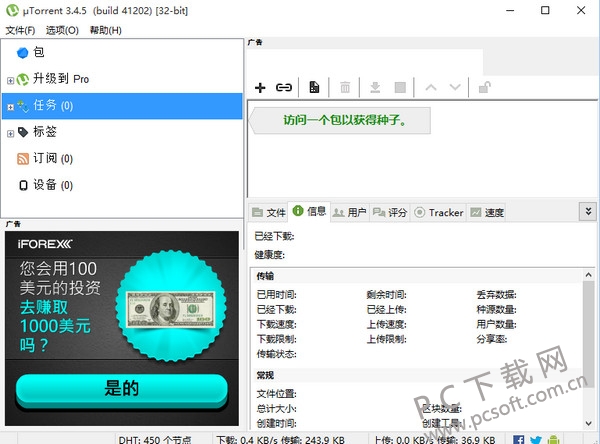This screenshot has width=600, height=444.
Task: Open the 包 bundles sidebar item
Action: pyautogui.click(x=122, y=52)
